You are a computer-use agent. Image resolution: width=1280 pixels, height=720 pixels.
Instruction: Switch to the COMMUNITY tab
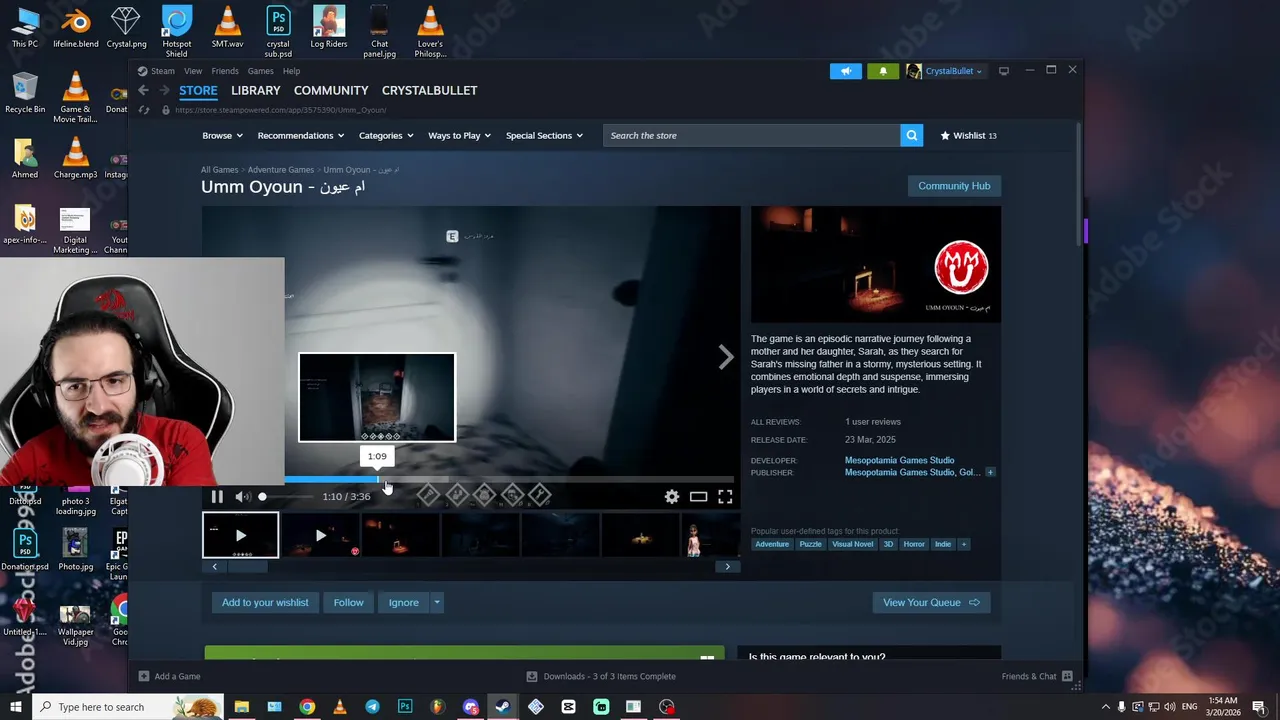coord(331,90)
